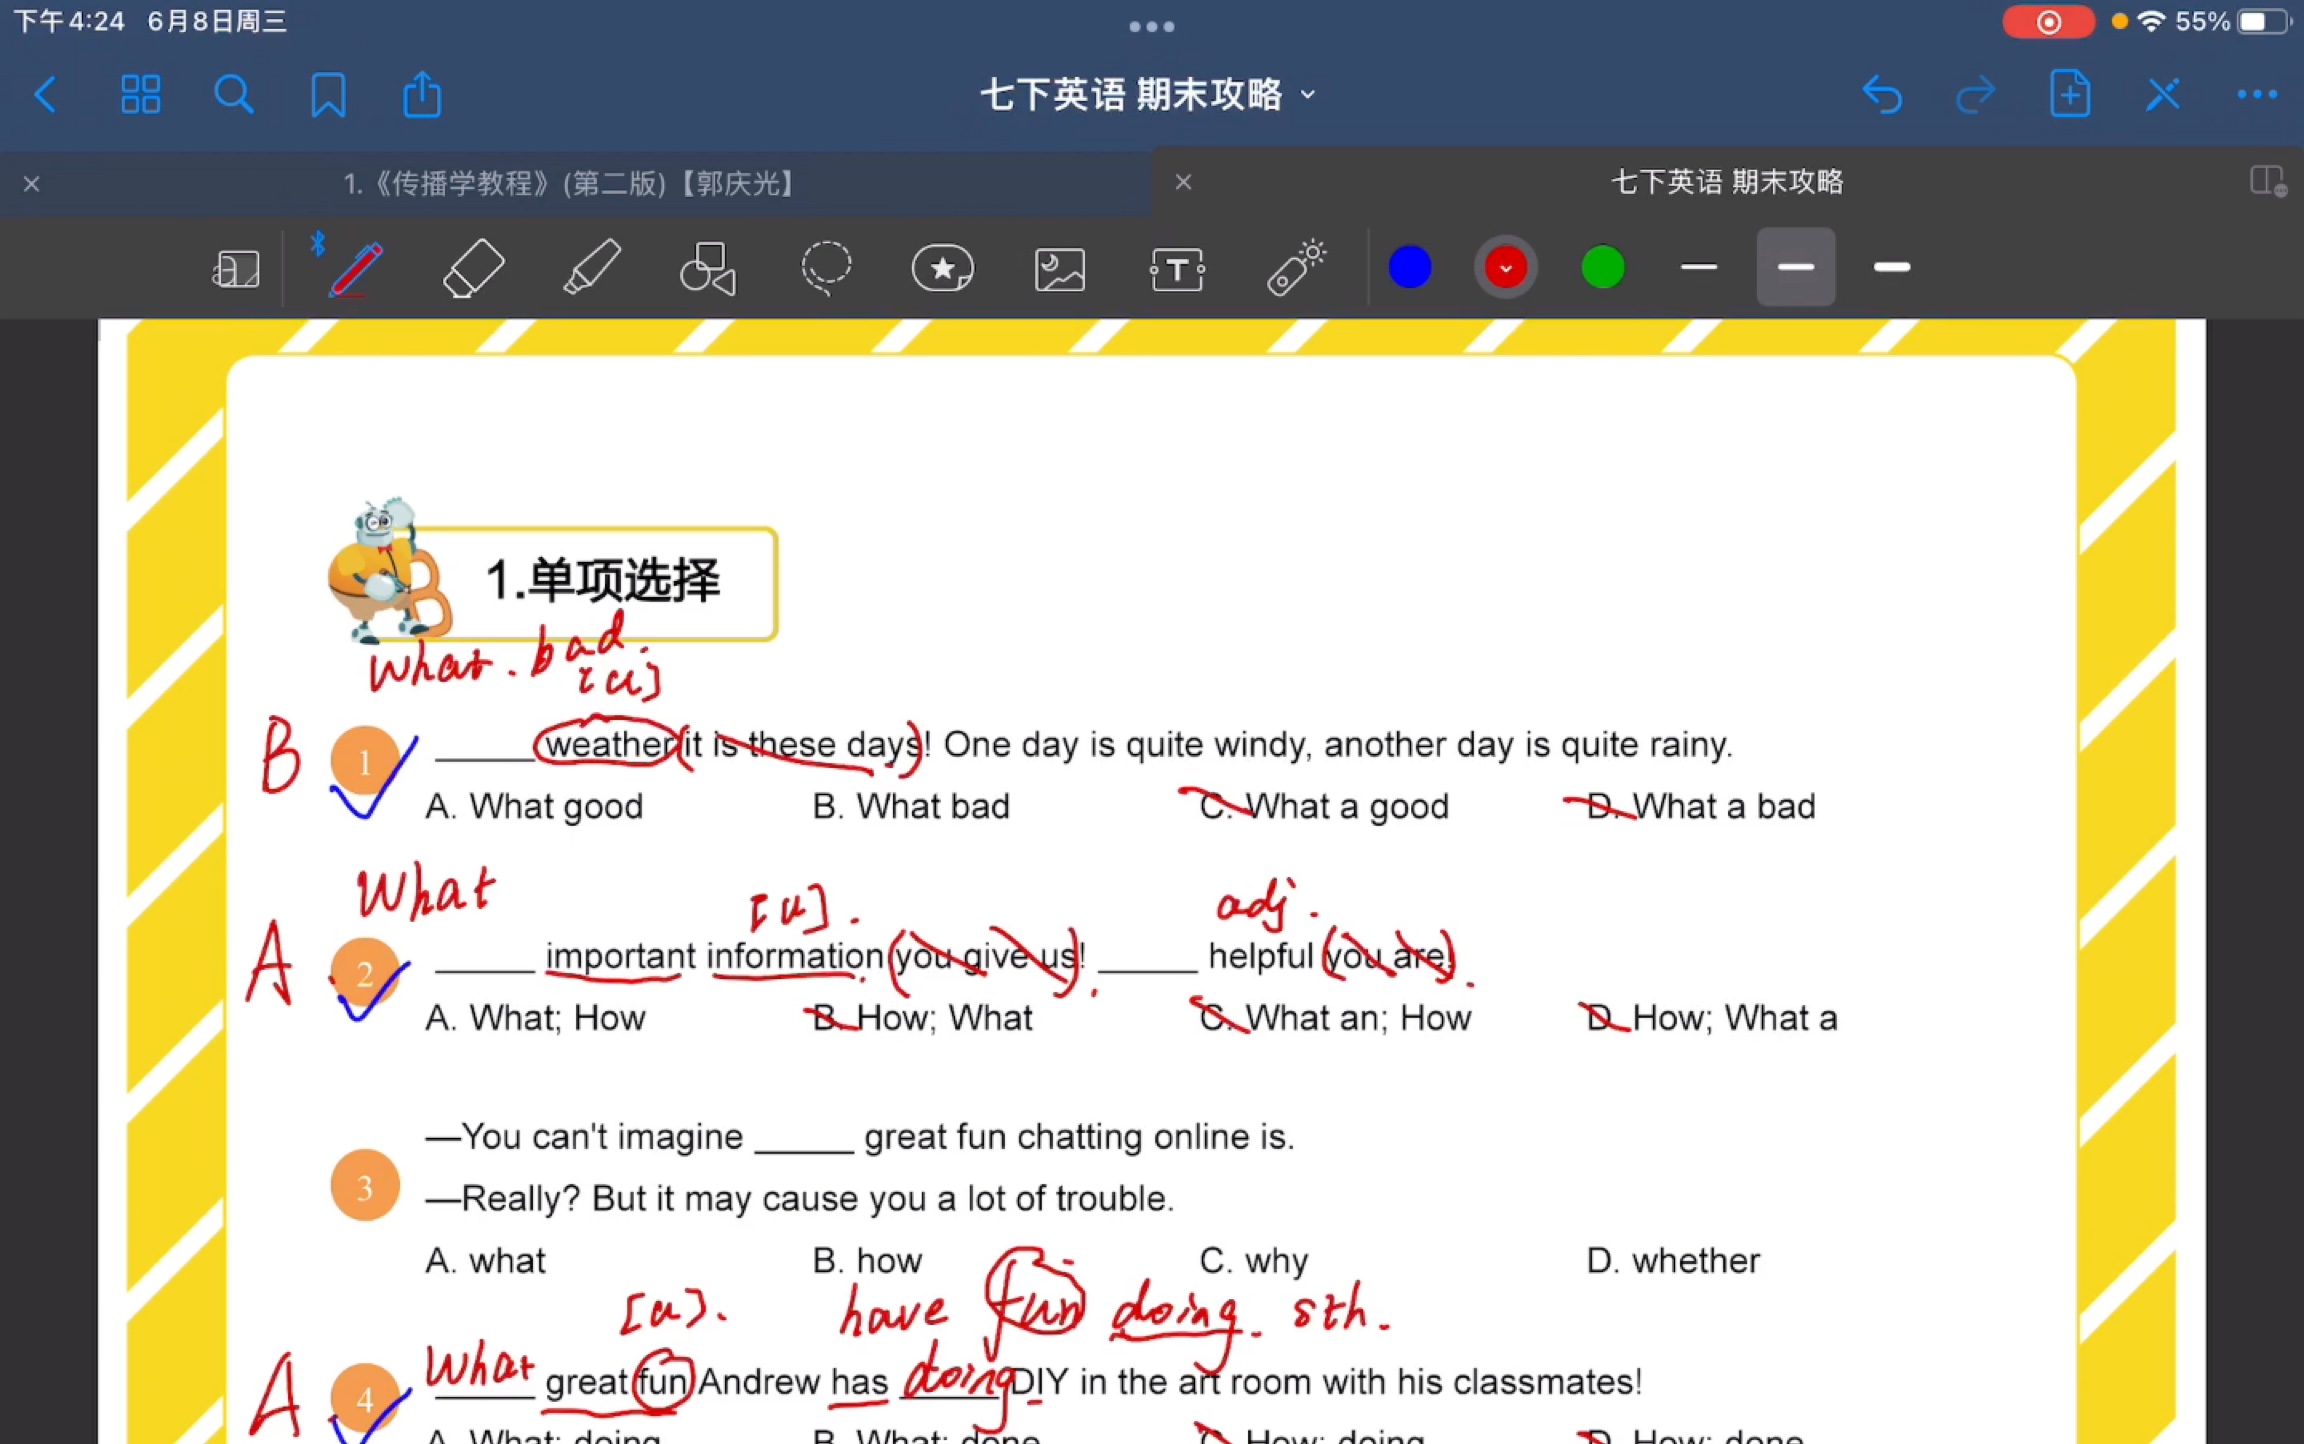The height and width of the screenshot is (1444, 2304).
Task: Select the text tool
Action: 1176,270
